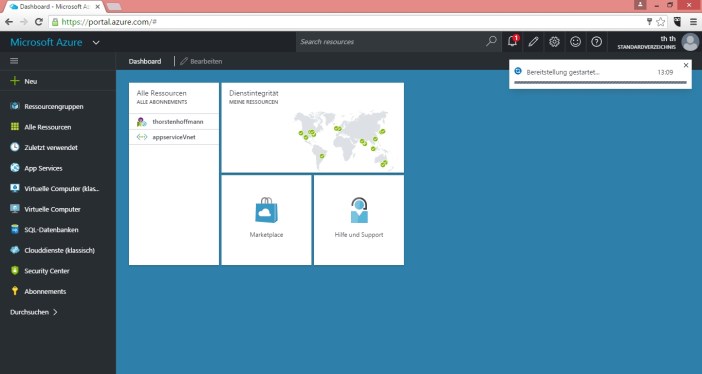
Task: Open the notifications bell icon
Action: coord(512,42)
